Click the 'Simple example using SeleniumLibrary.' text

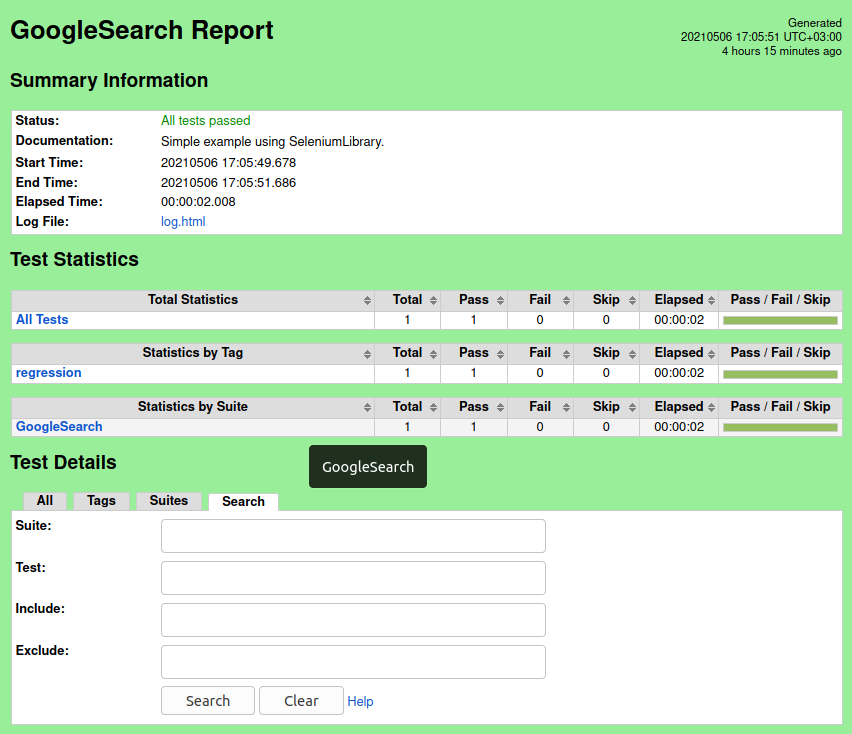272,142
